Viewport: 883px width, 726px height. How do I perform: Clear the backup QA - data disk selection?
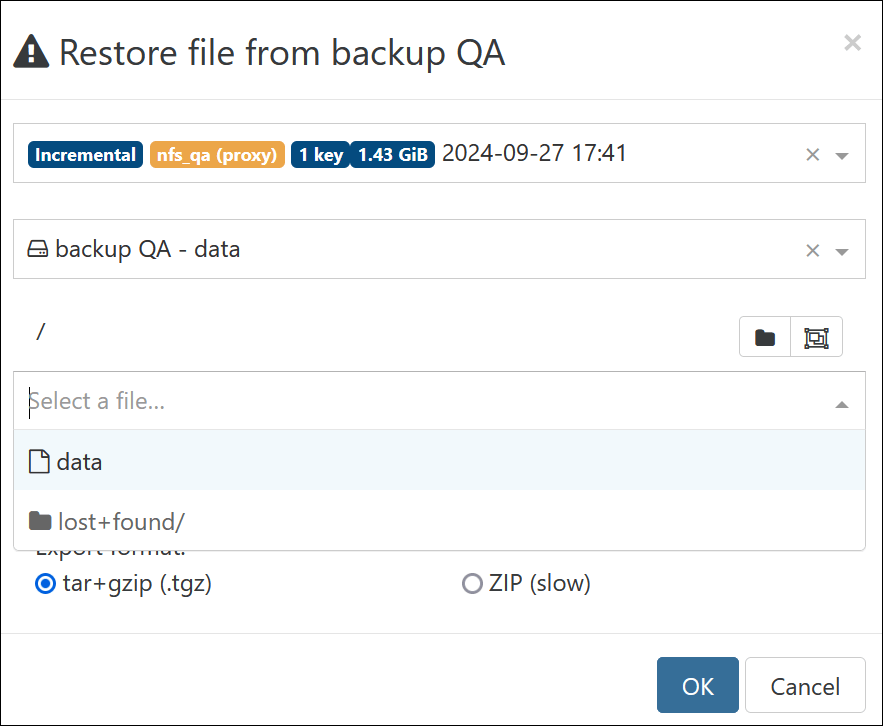[x=812, y=250]
